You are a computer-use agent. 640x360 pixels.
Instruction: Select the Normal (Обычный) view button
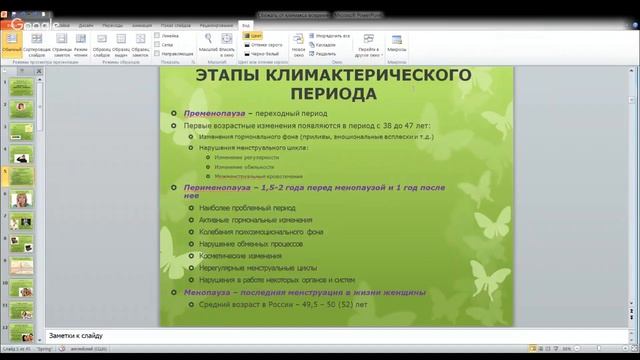pos(11,44)
